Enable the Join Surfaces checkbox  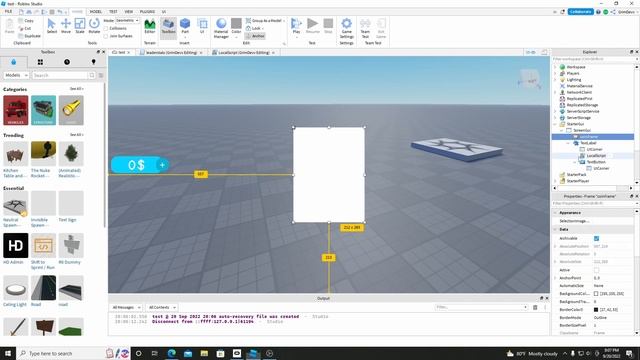(106, 36)
